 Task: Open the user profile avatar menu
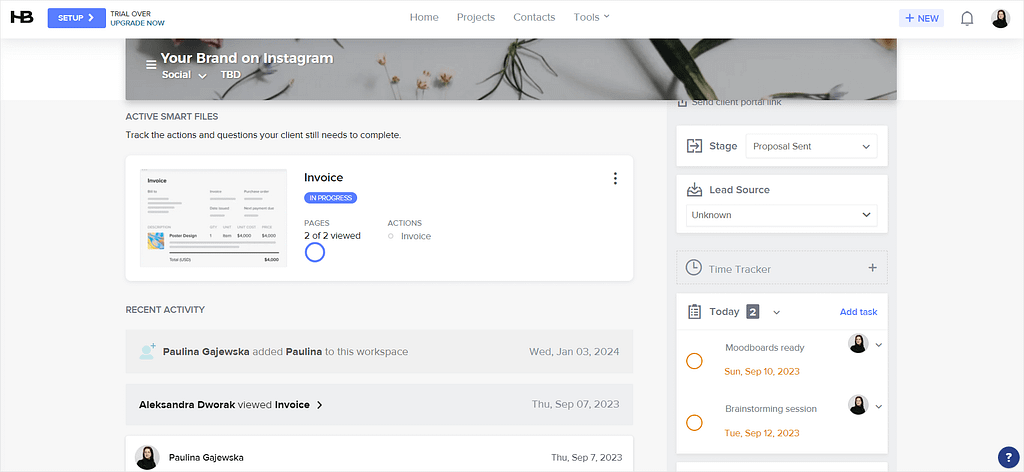point(1000,18)
